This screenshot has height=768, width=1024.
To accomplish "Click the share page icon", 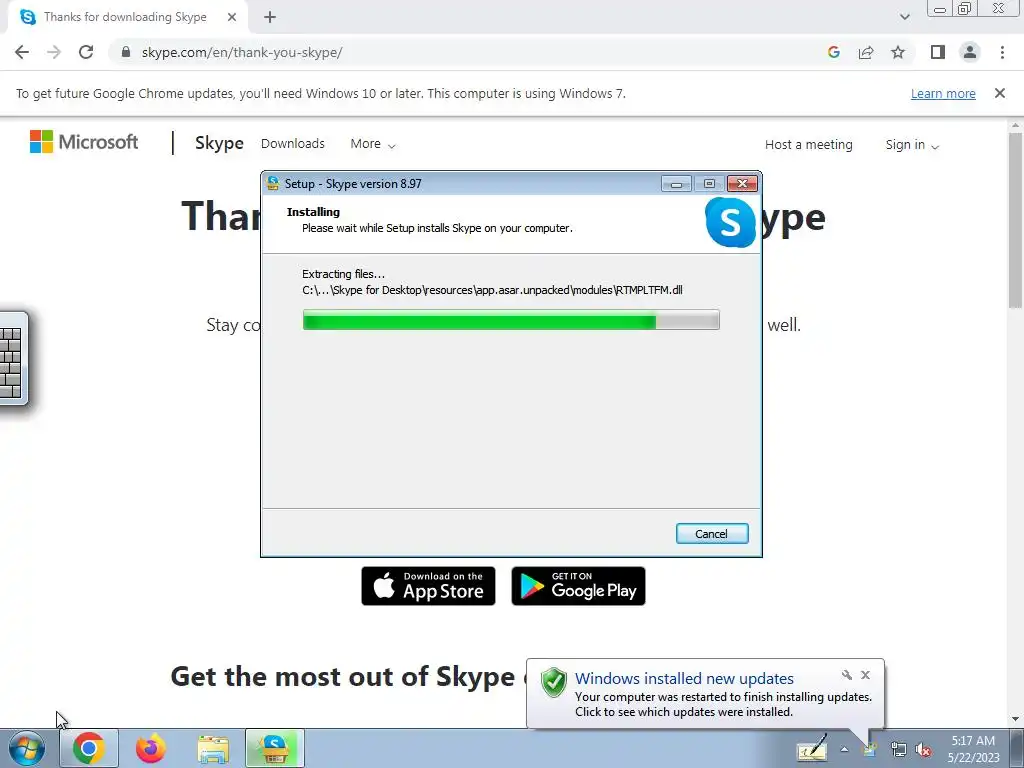I will [x=866, y=52].
